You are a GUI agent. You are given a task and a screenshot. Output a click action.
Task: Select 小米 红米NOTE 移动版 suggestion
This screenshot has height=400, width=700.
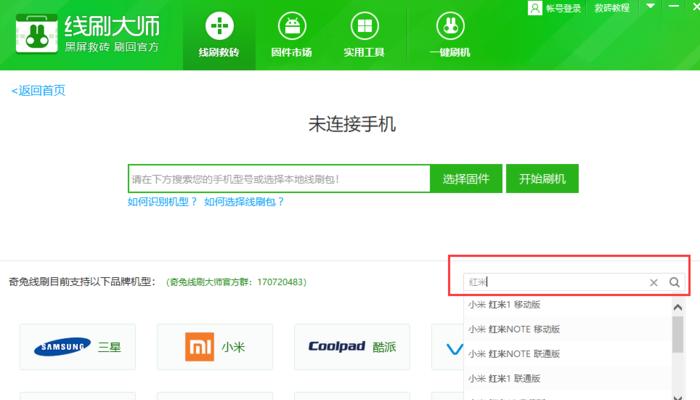tap(567, 329)
